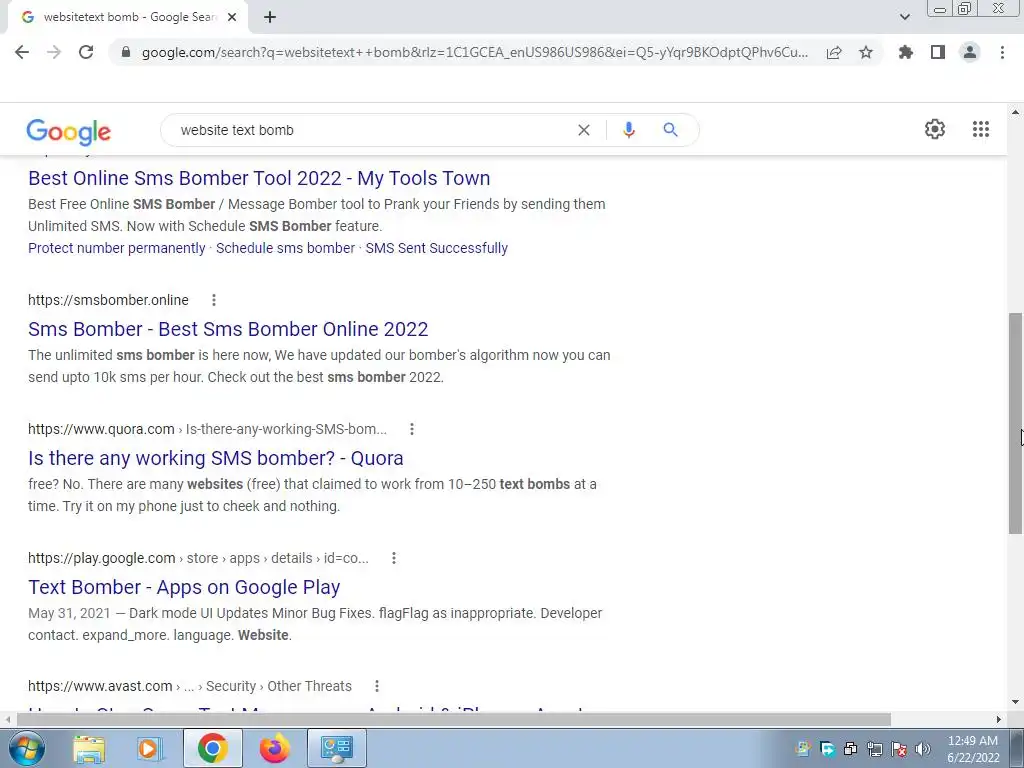Open the Chrome profile avatar
Screen dimensions: 1024x768
[x=970, y=52]
